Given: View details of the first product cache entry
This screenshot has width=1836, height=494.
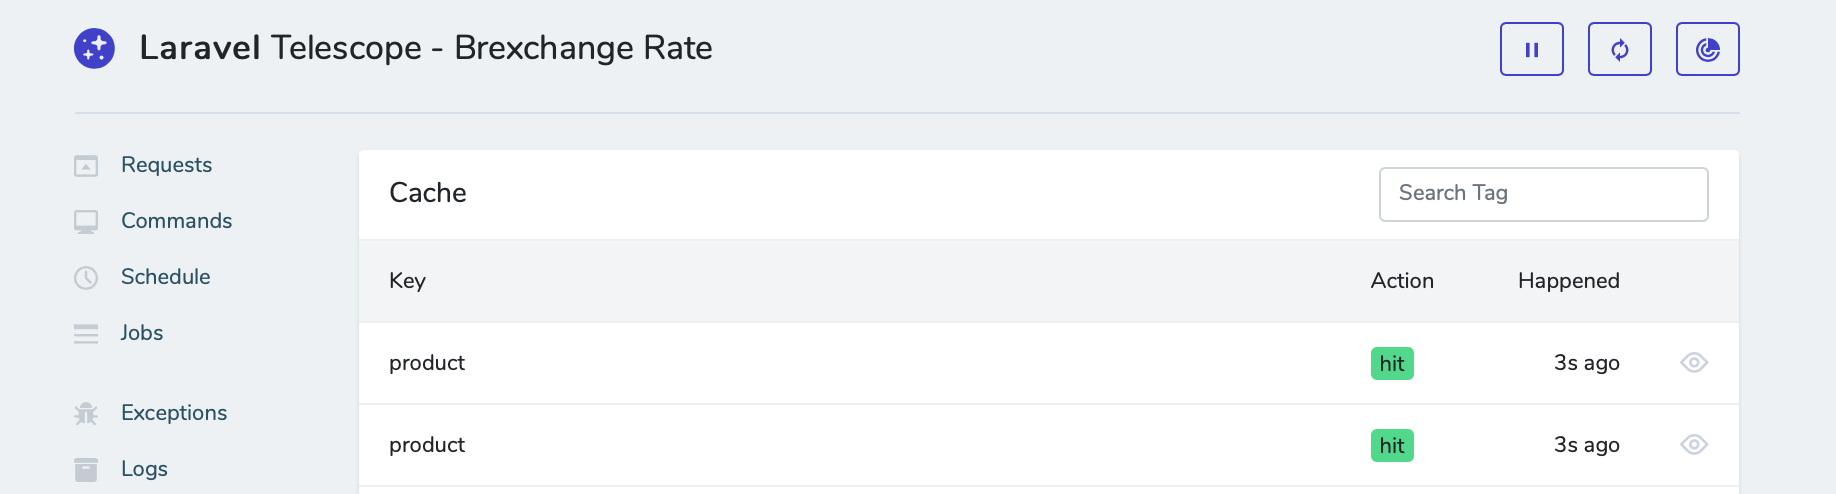Looking at the screenshot, I should tap(1693, 363).
